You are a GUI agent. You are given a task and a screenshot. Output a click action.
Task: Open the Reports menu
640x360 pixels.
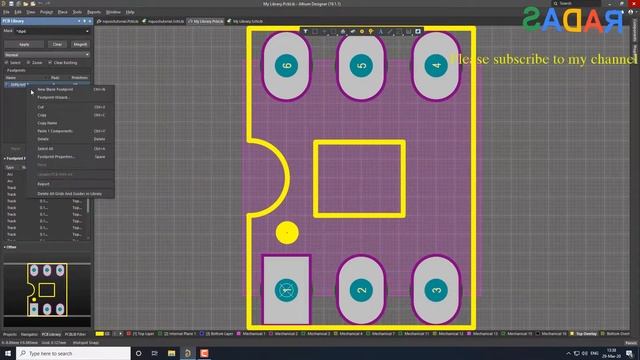click(x=94, y=12)
